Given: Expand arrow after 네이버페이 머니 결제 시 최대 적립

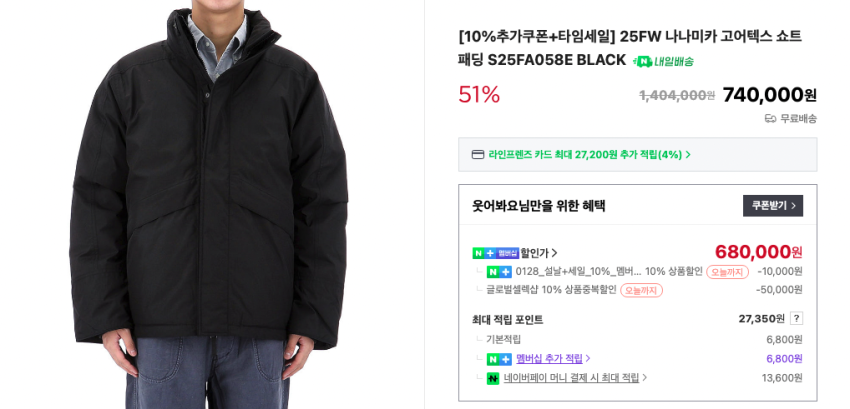Looking at the screenshot, I should pos(645,378).
